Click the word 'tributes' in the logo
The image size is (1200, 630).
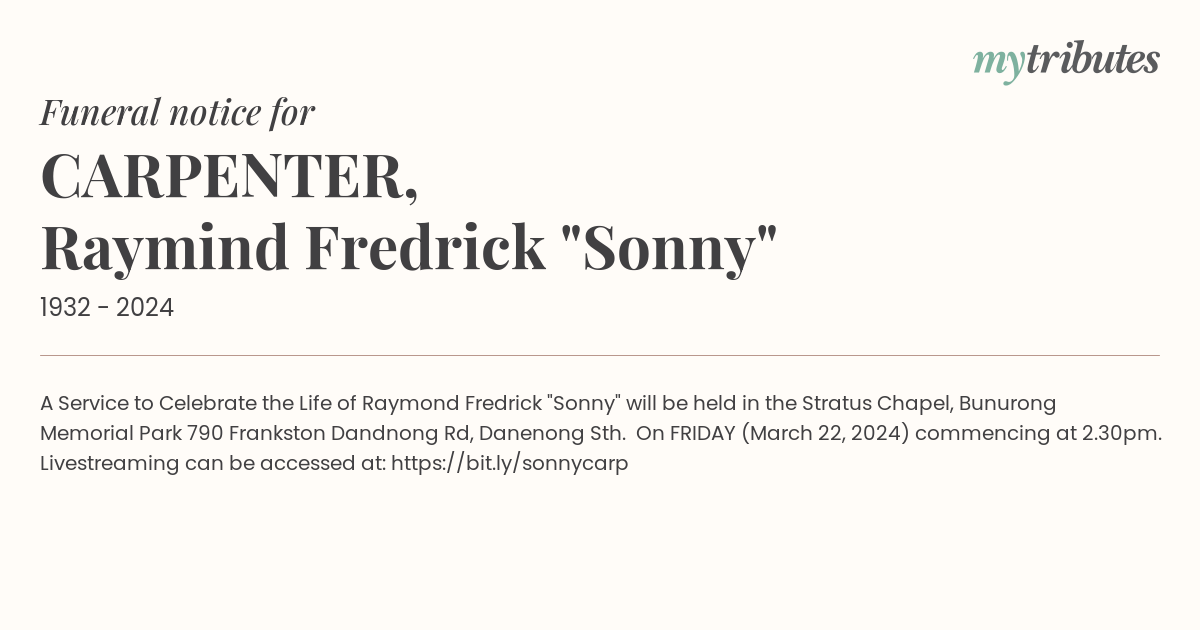(x=1093, y=59)
